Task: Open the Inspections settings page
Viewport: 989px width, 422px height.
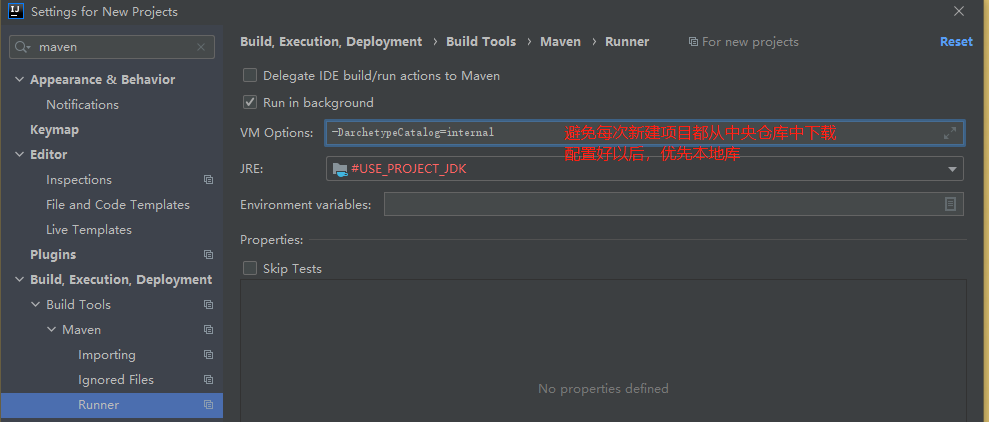Action: [79, 180]
